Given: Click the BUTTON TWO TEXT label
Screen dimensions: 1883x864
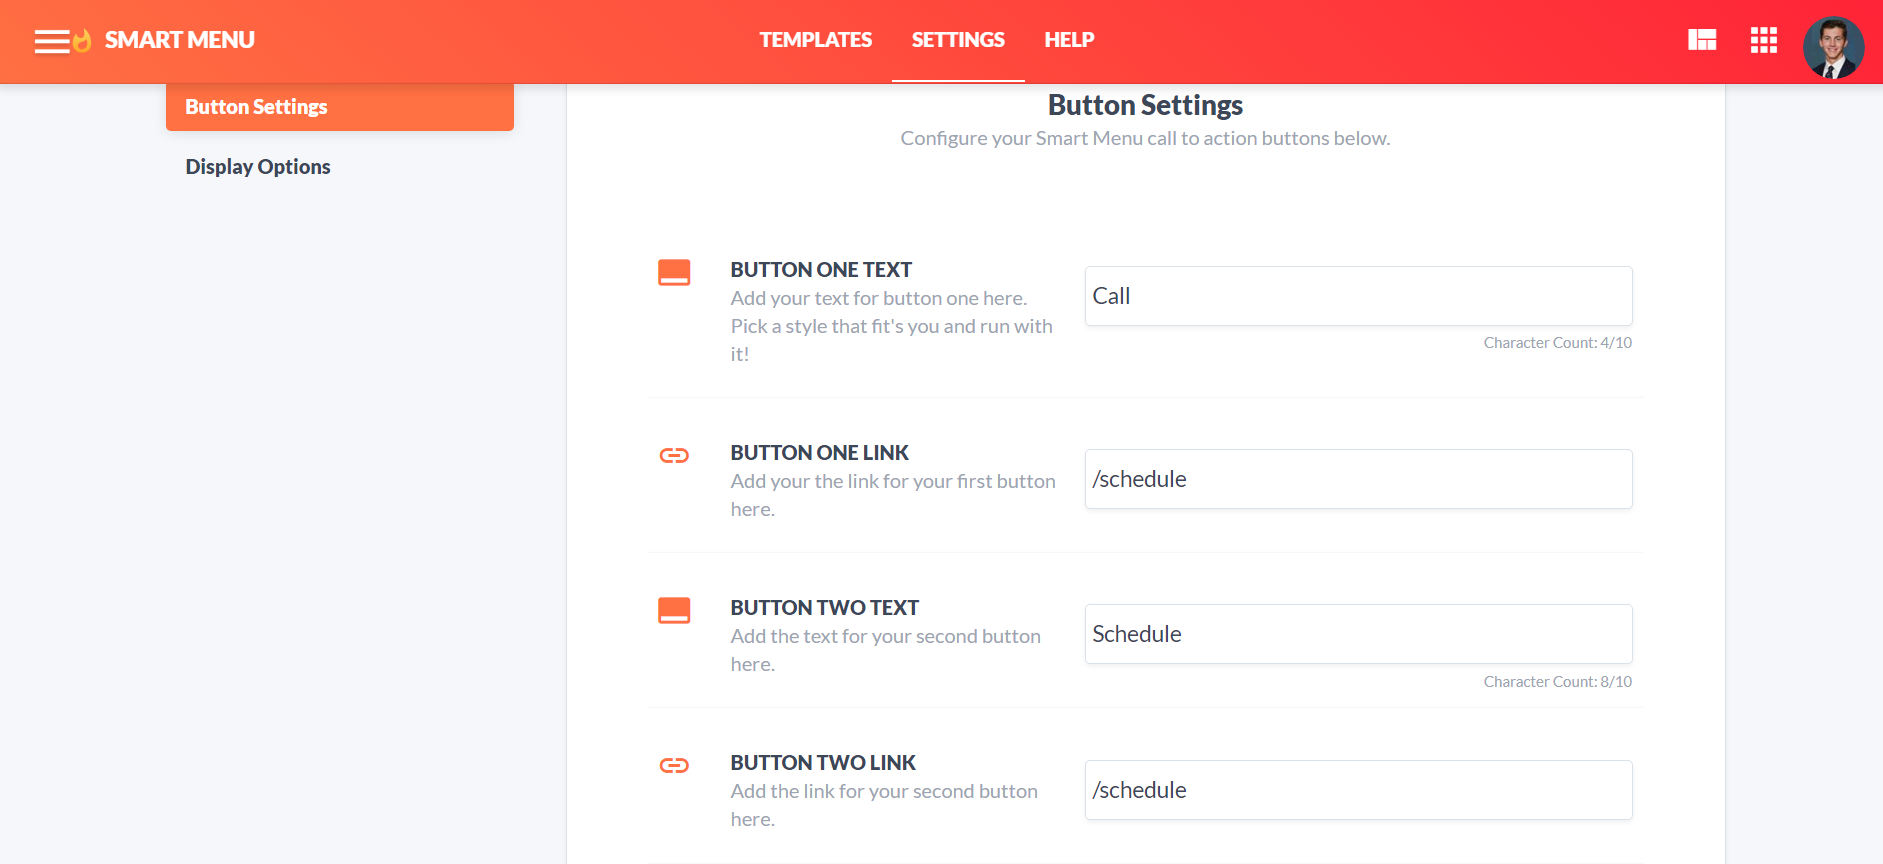Looking at the screenshot, I should [825, 608].
